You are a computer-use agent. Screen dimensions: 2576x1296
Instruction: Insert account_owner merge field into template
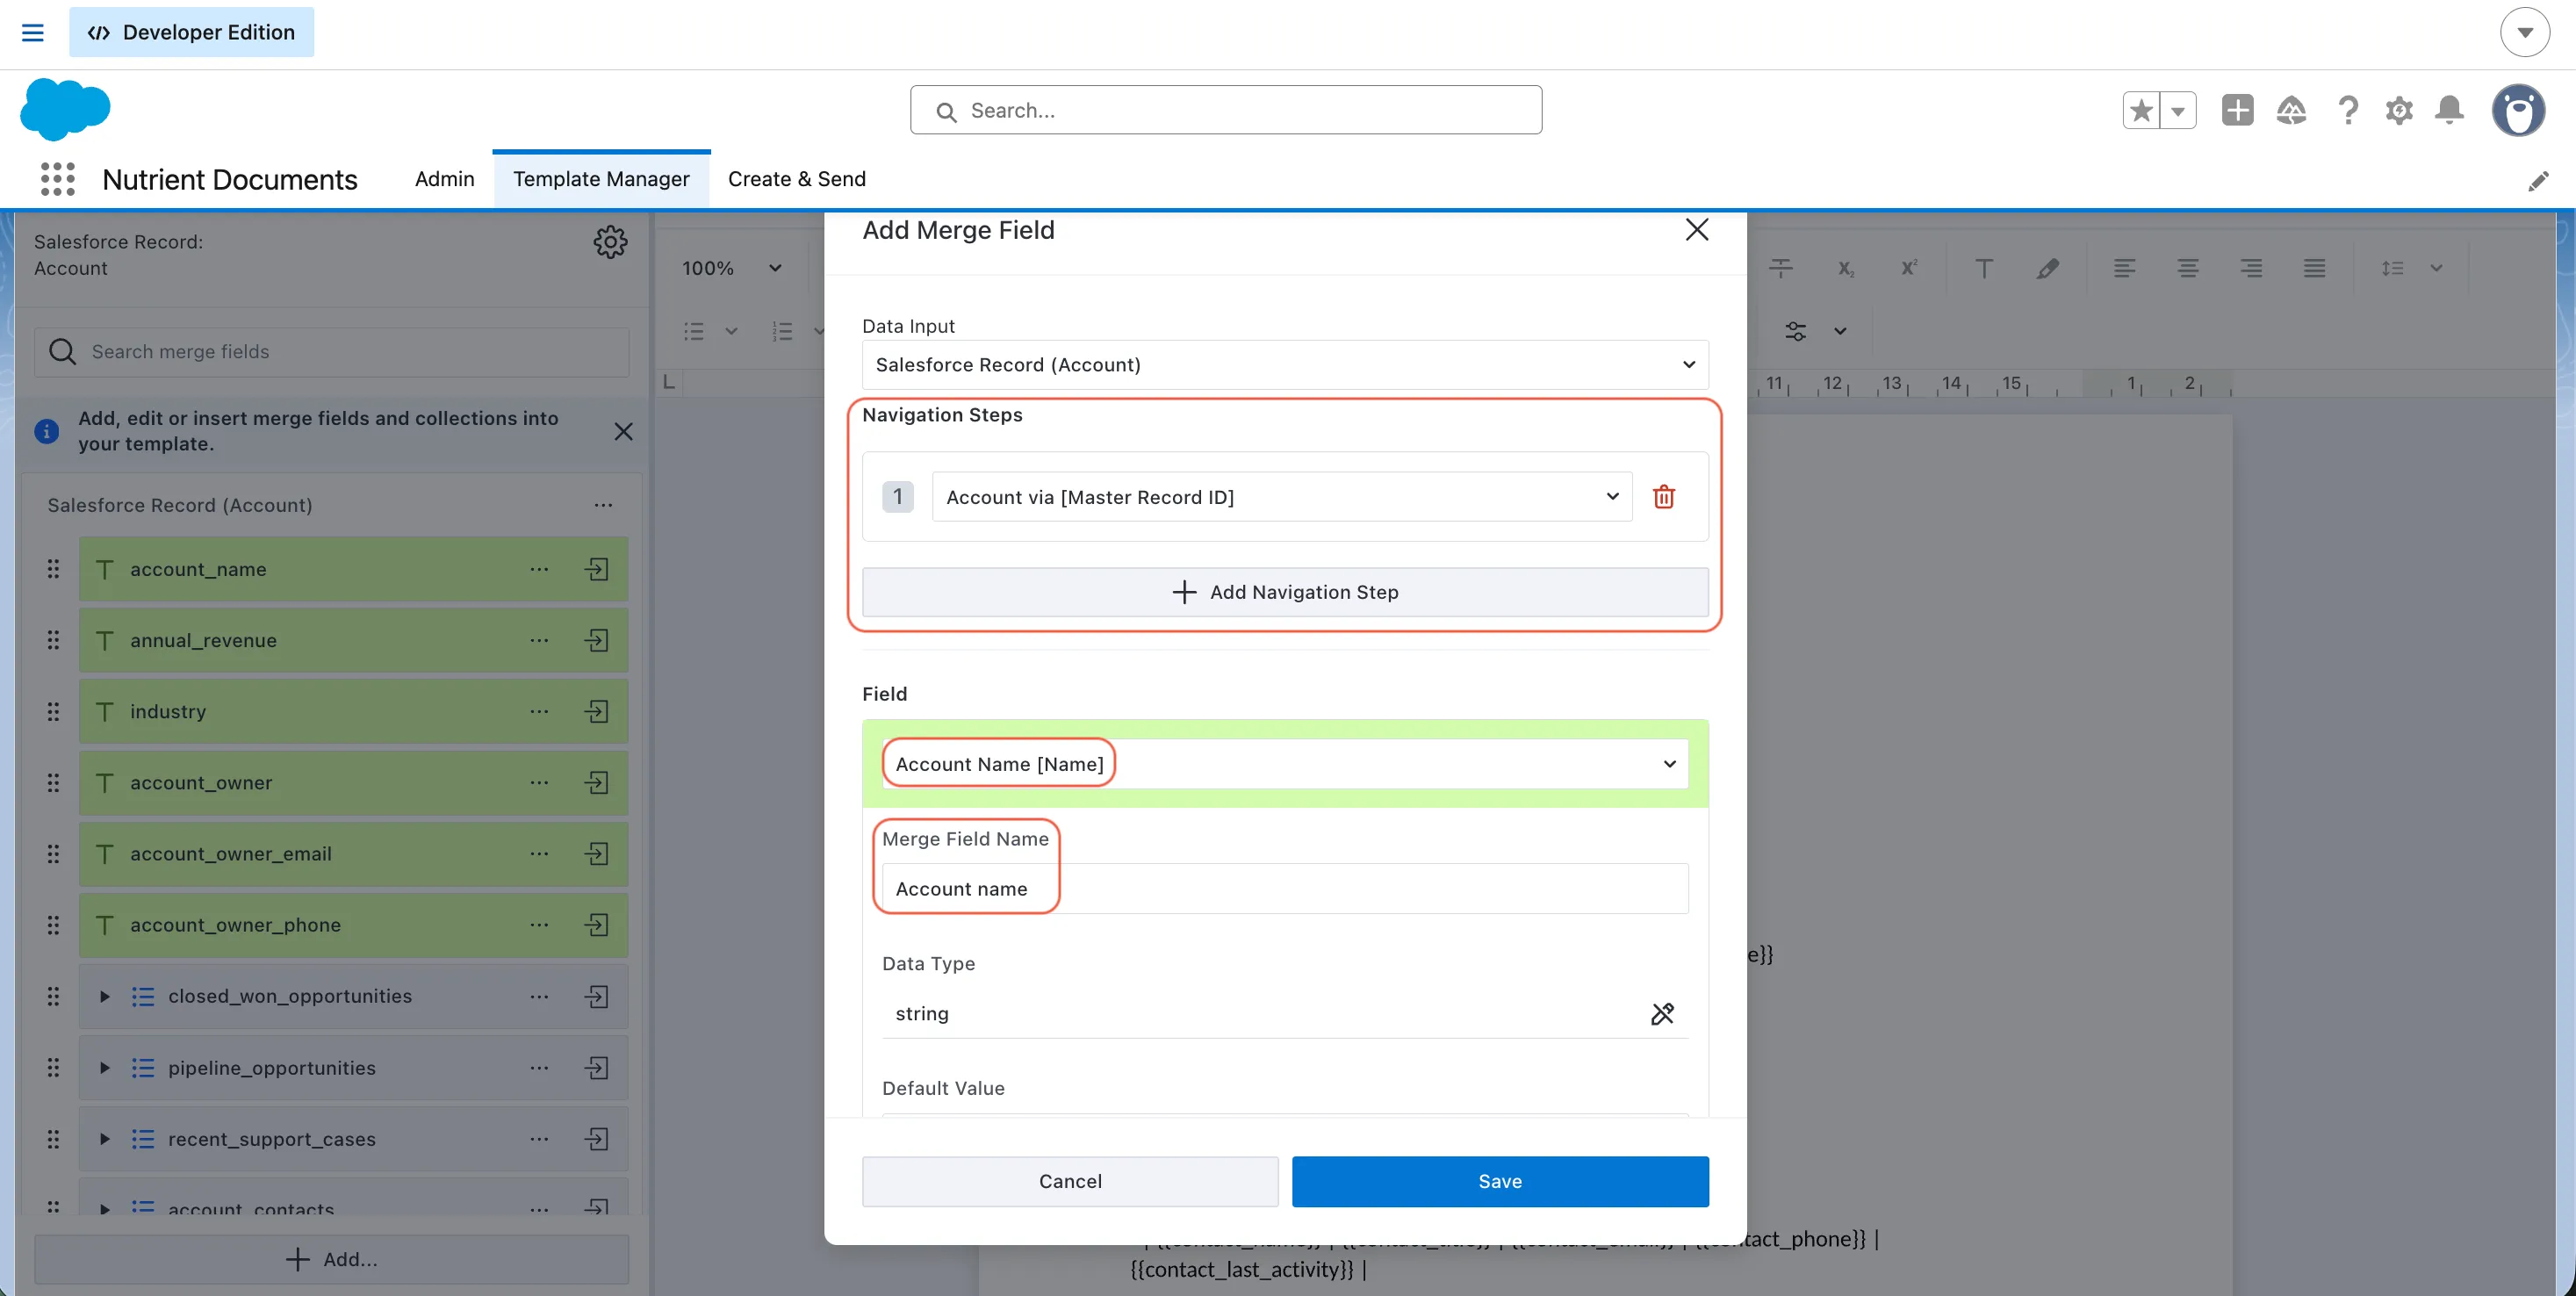click(597, 782)
